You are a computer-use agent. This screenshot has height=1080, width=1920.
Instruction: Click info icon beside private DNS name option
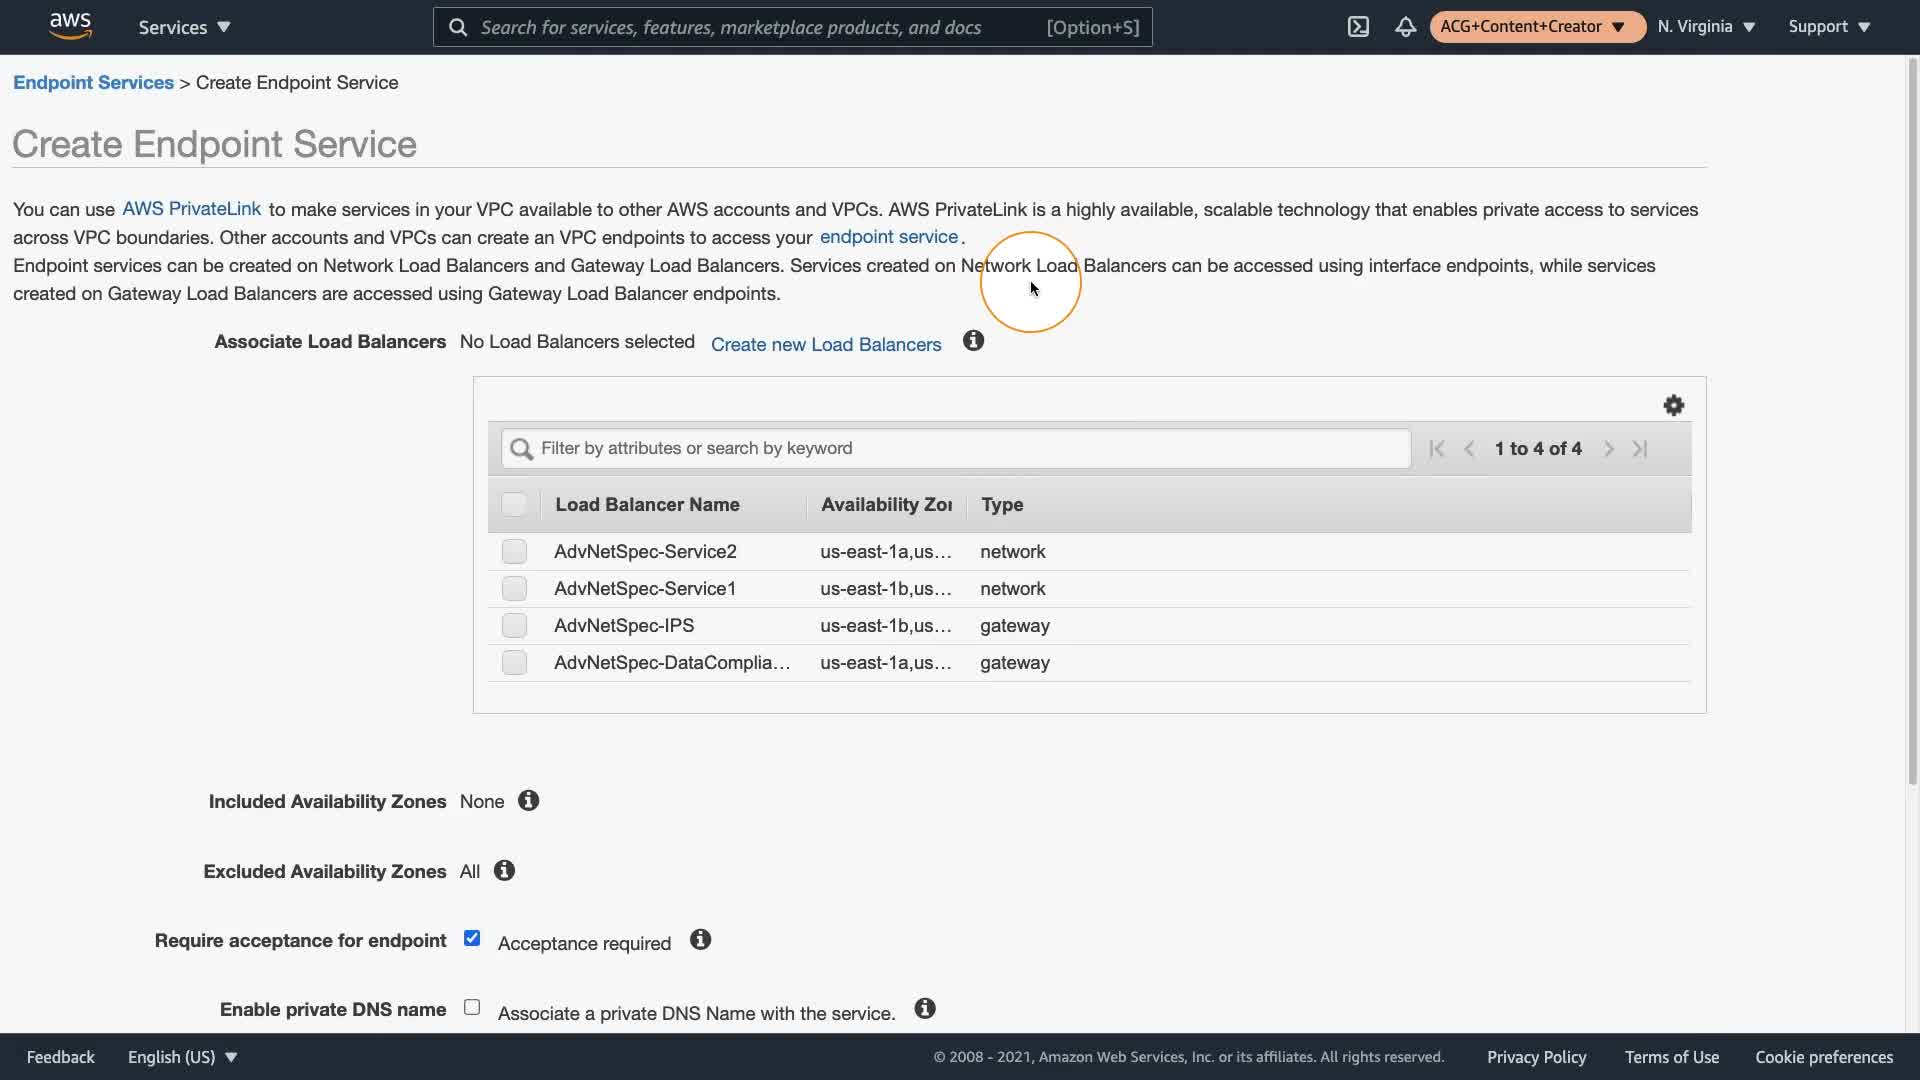click(x=925, y=1009)
